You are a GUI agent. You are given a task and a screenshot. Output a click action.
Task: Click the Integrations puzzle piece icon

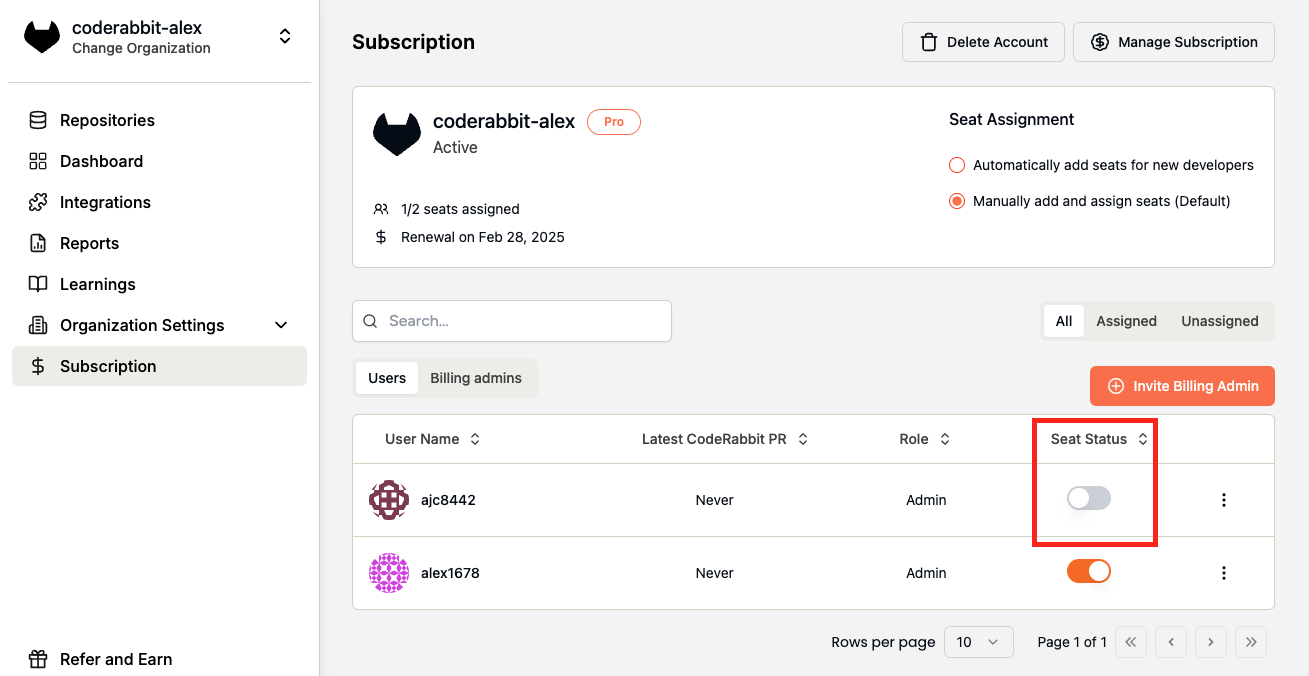pos(38,202)
